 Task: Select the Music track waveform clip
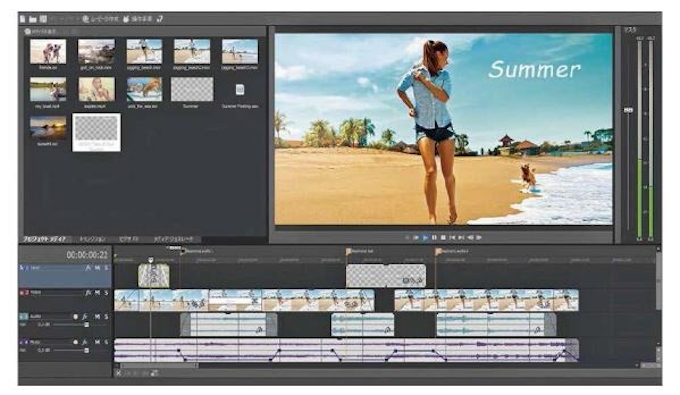[x=346, y=350]
